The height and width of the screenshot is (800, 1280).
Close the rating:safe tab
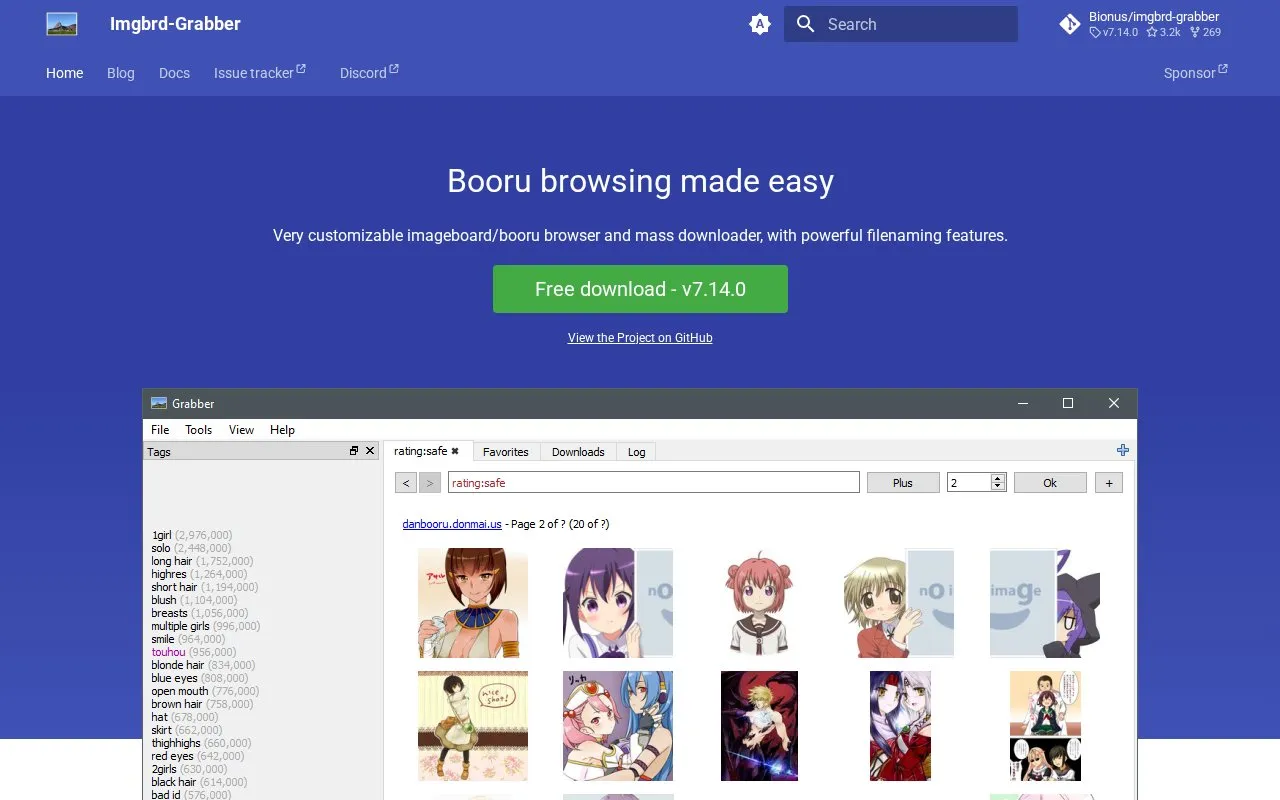[455, 451]
